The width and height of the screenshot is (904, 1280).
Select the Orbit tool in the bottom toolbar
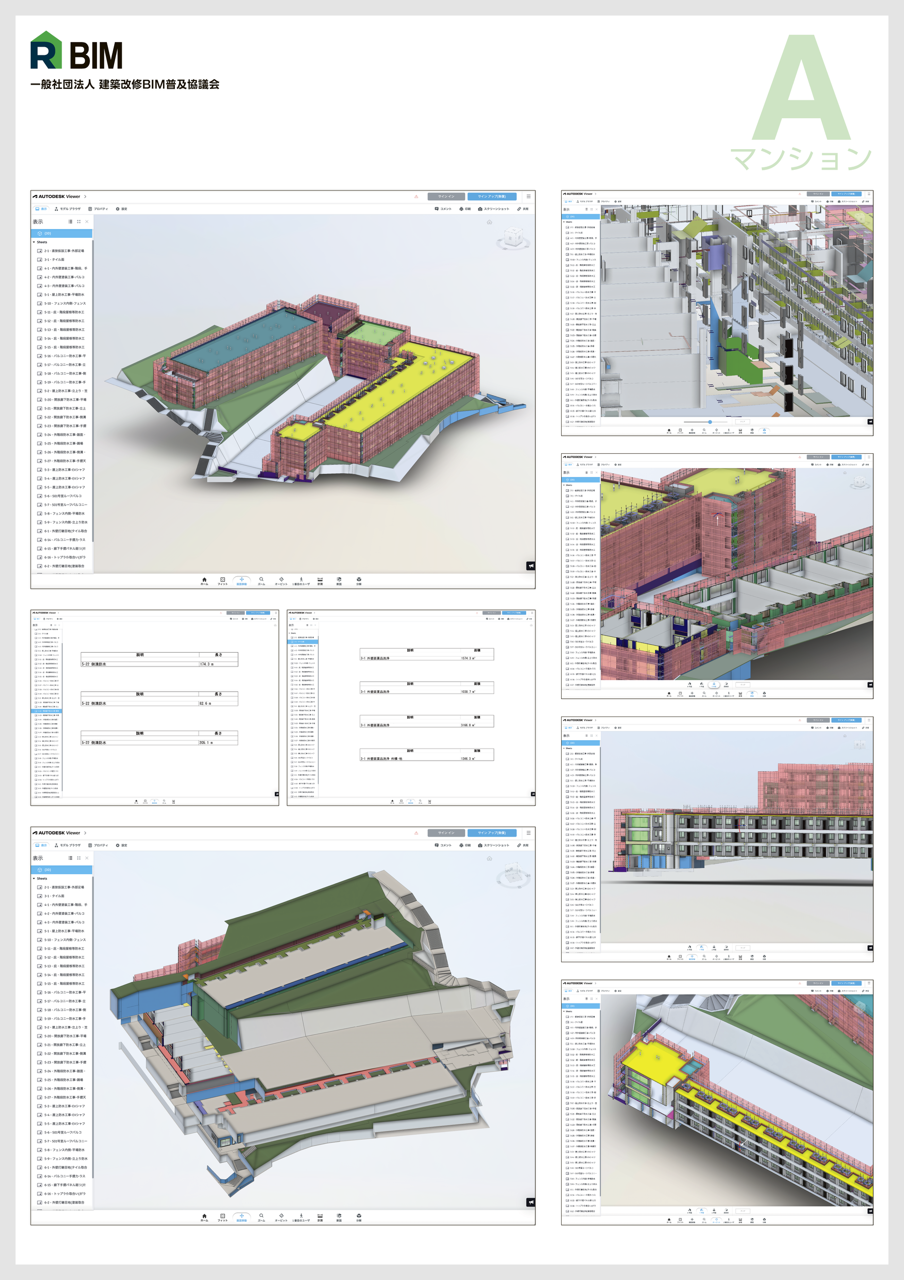[x=281, y=578]
